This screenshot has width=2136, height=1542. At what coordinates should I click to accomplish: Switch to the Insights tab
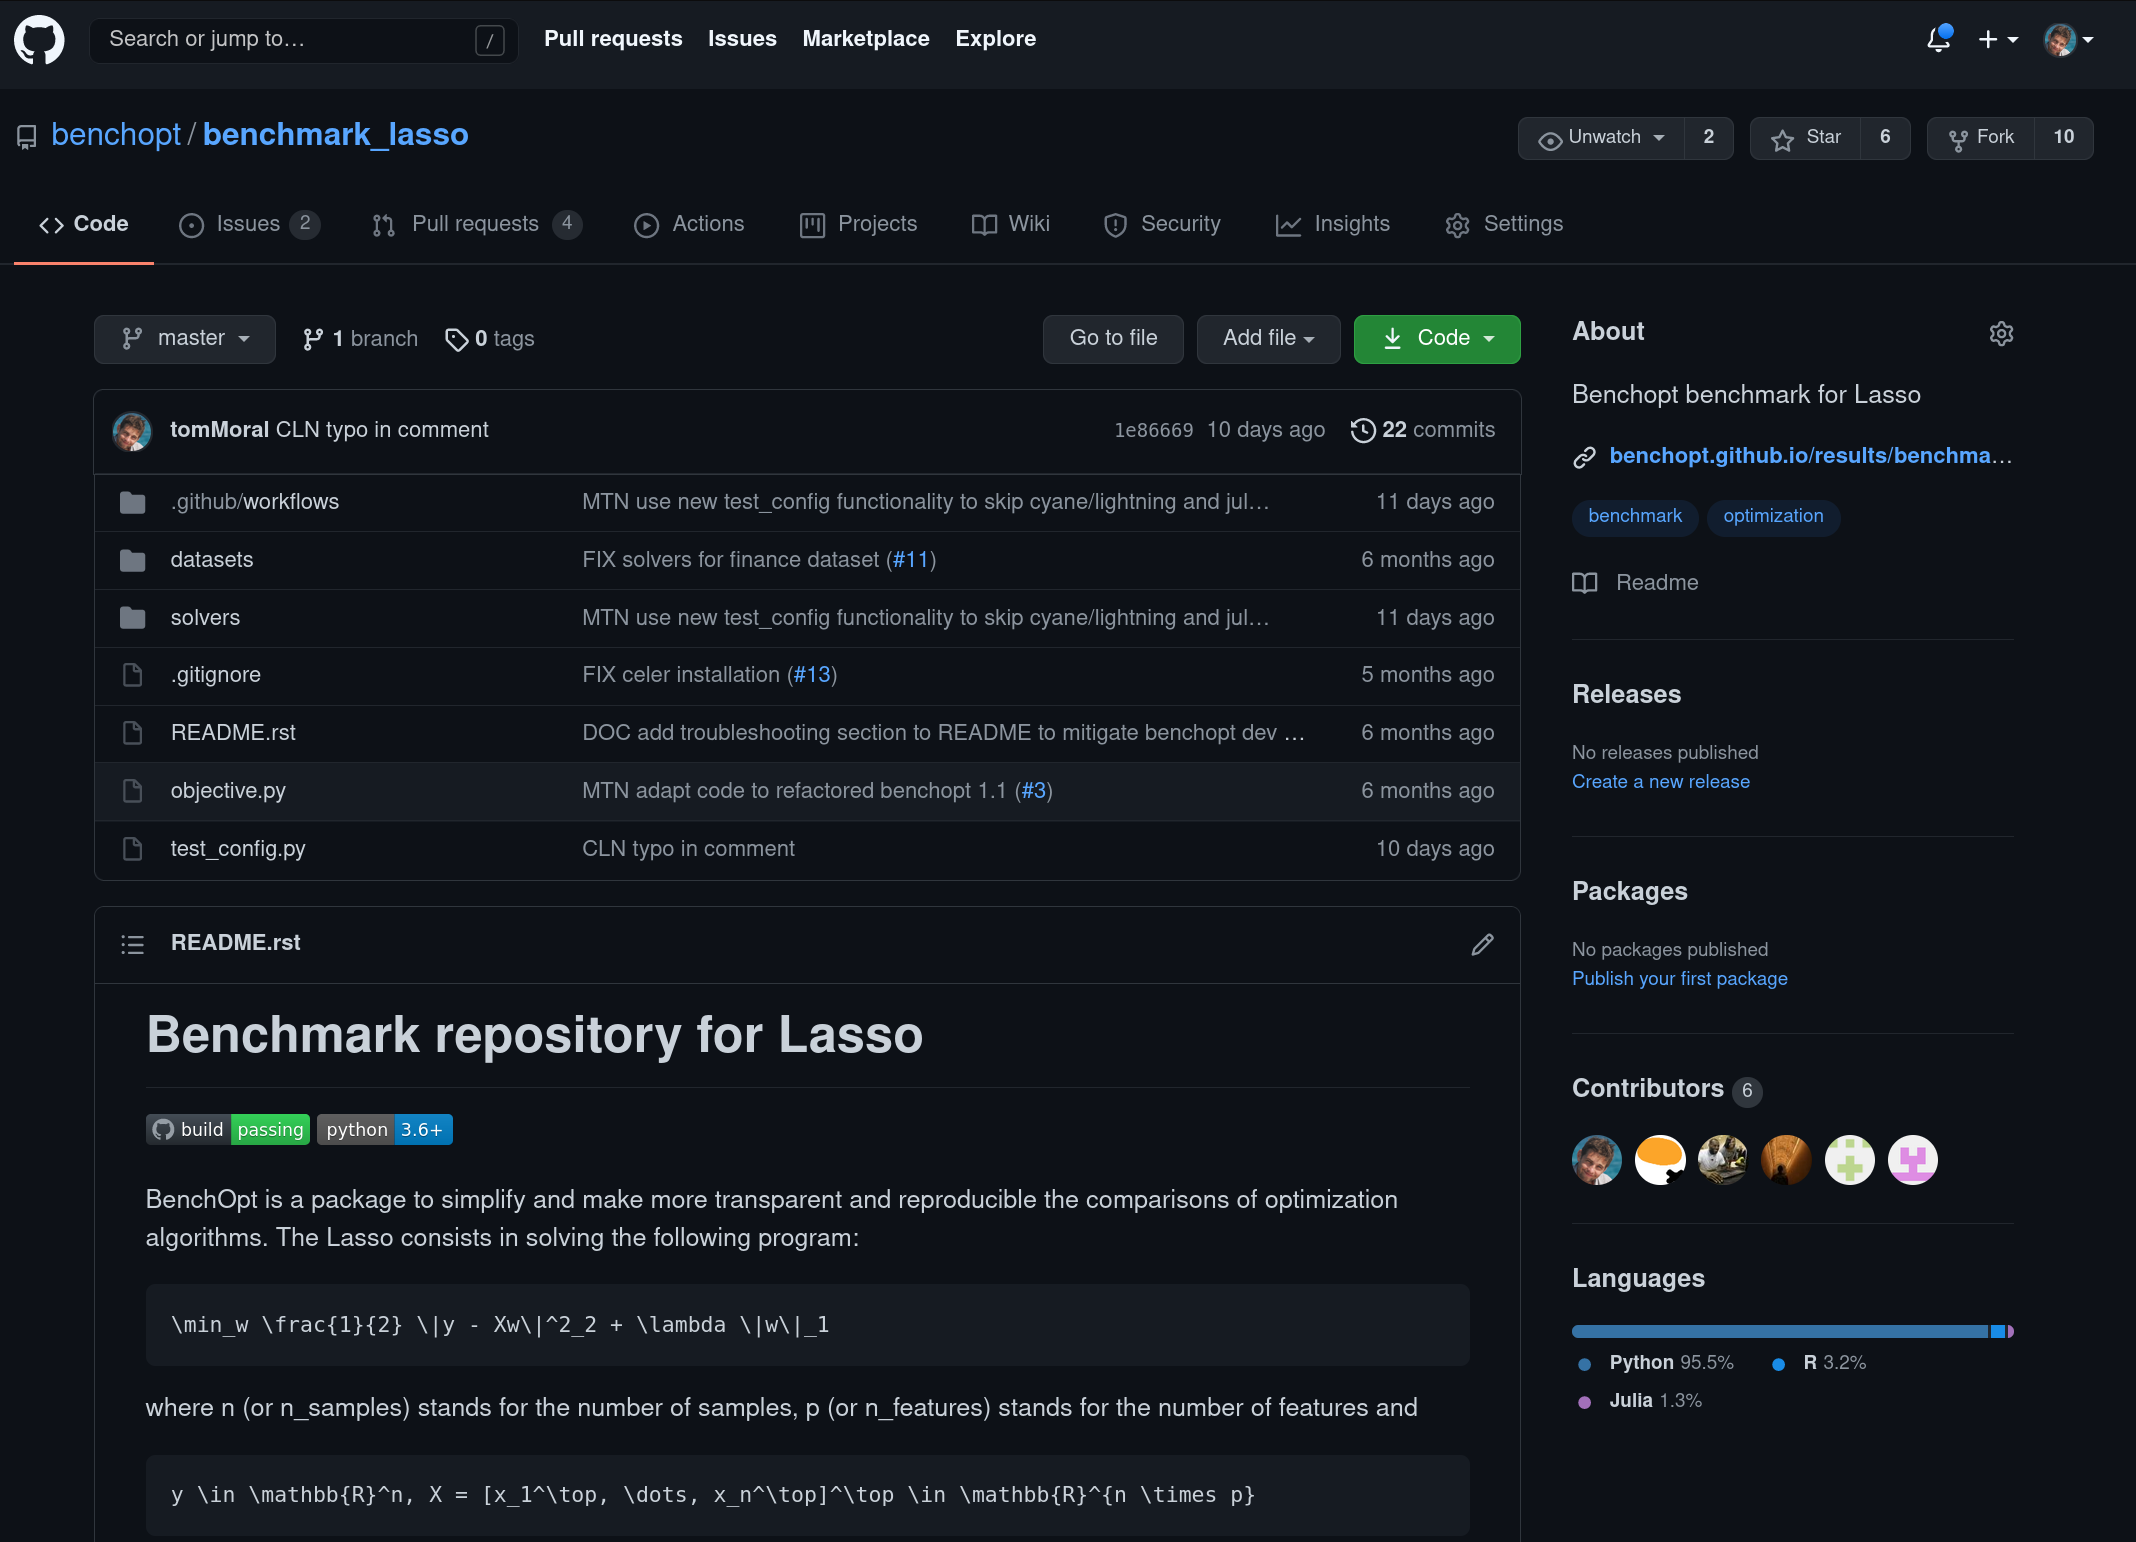click(1332, 224)
